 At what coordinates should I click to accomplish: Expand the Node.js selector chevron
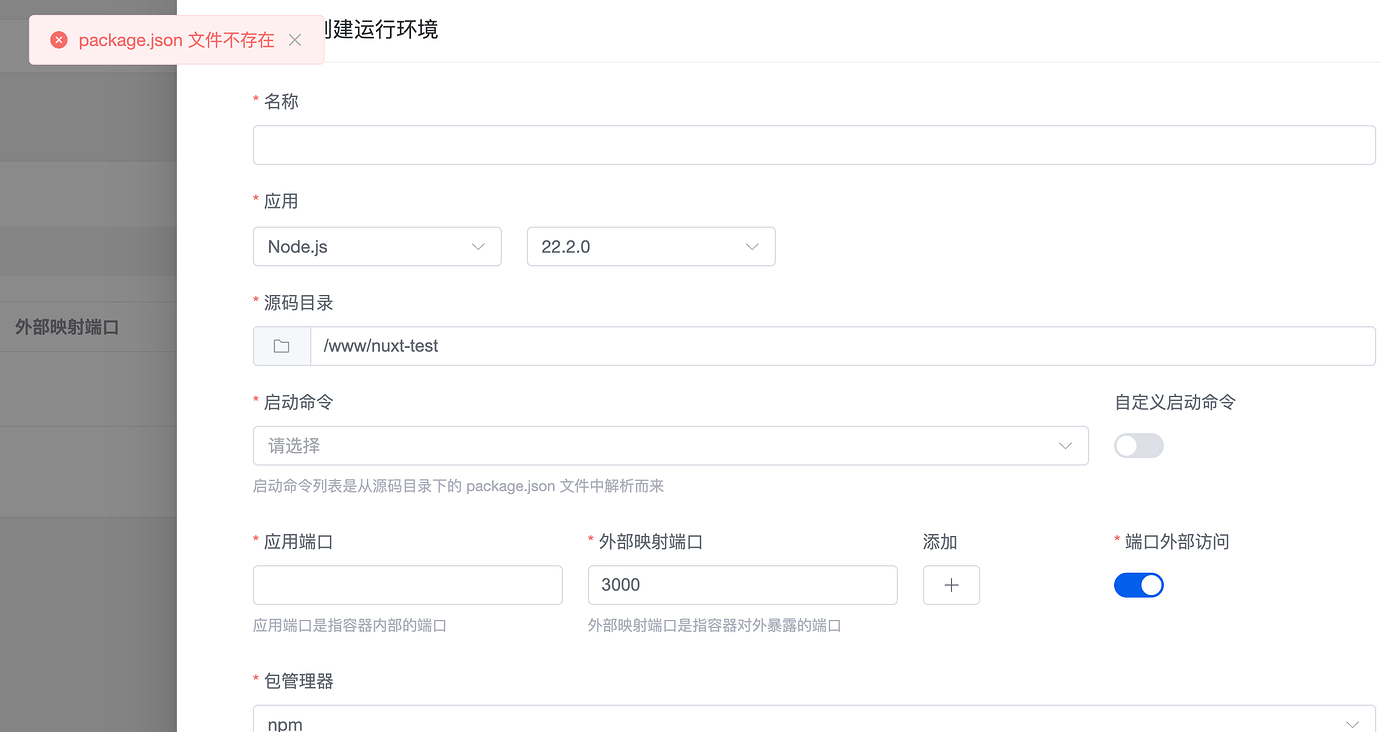(x=478, y=246)
